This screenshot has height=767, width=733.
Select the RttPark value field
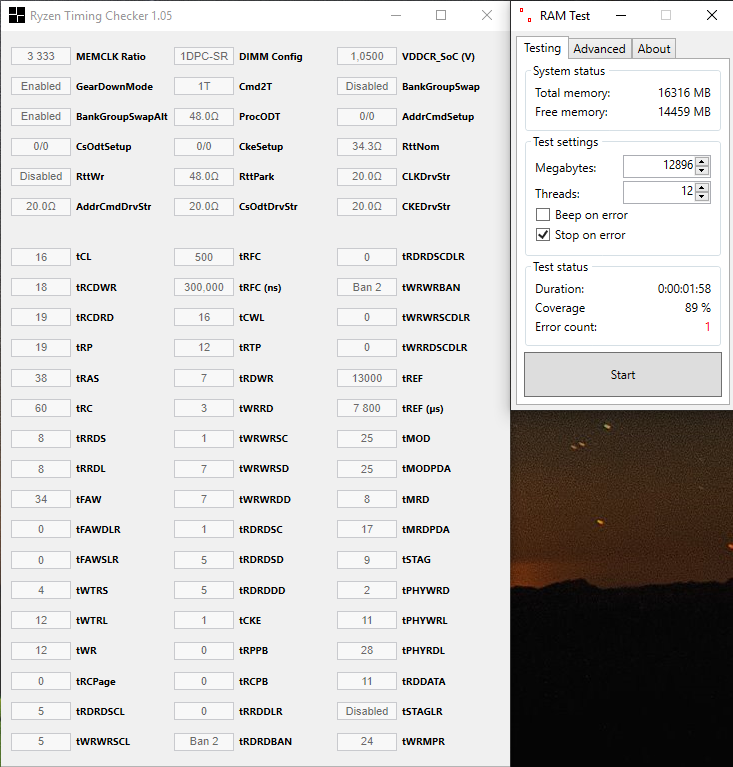204,176
